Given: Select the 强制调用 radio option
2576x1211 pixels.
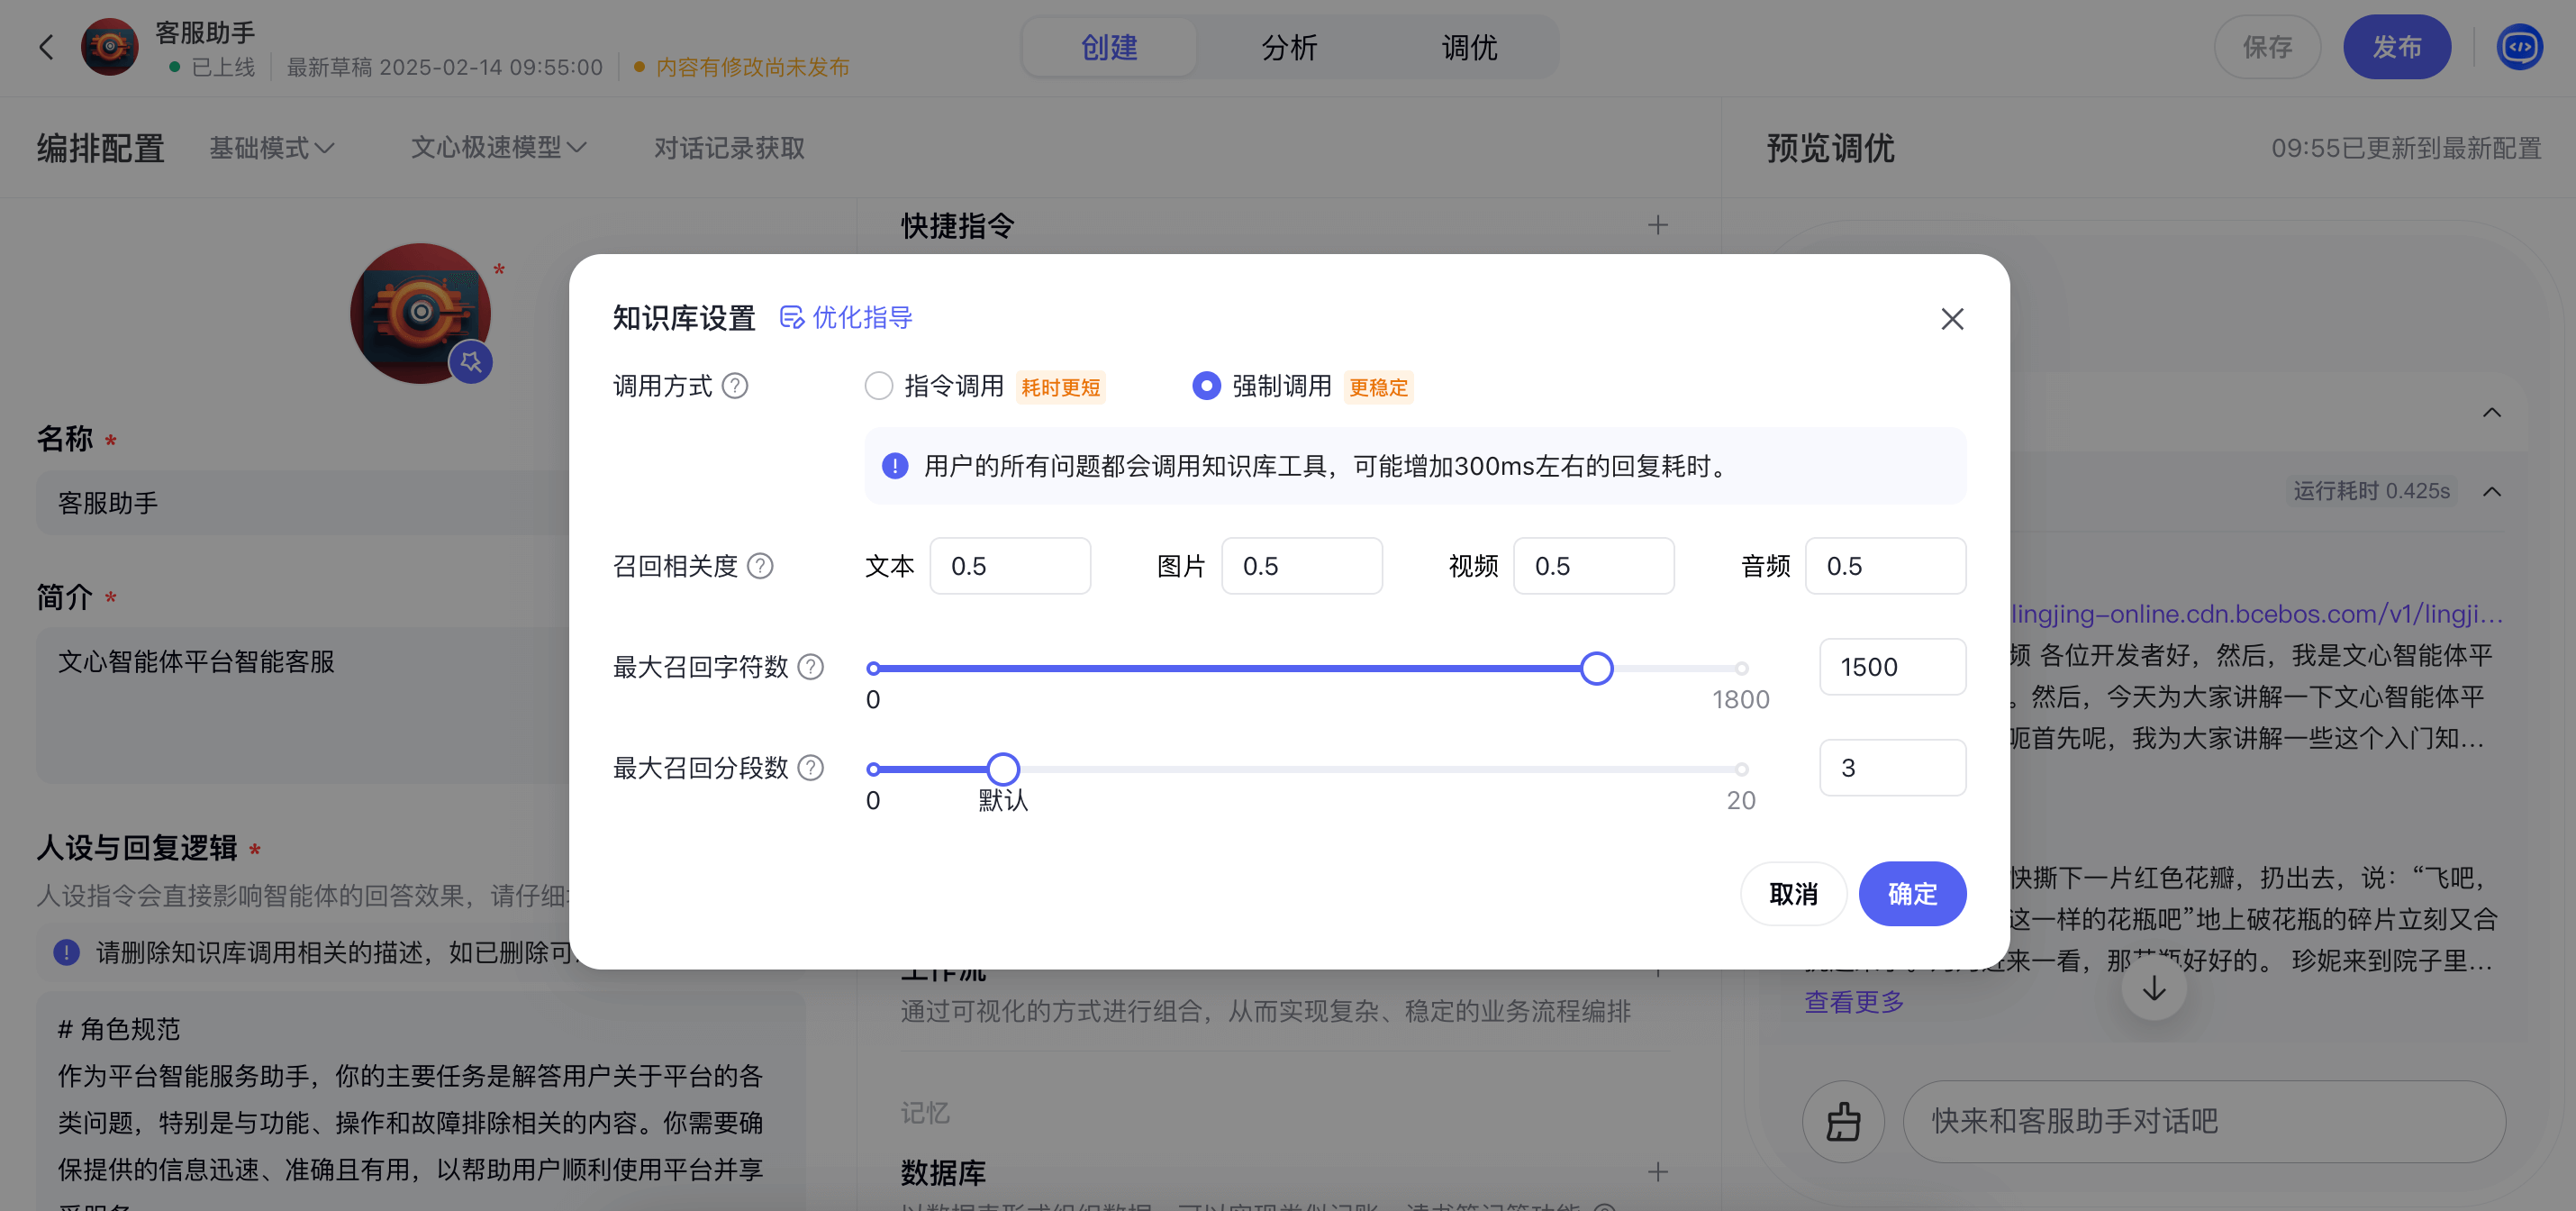Looking at the screenshot, I should [1206, 386].
